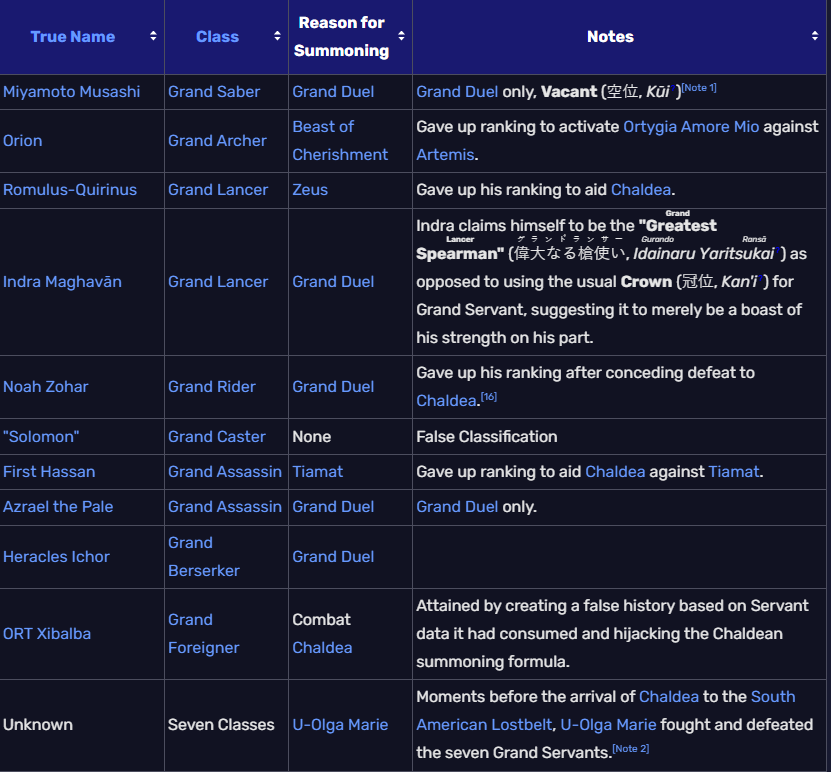The width and height of the screenshot is (831, 772).
Task: Sort table by Notes arrows
Action: [x=815, y=36]
